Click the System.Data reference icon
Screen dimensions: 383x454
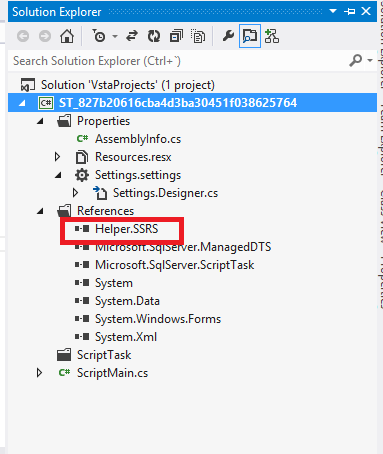tap(82, 300)
